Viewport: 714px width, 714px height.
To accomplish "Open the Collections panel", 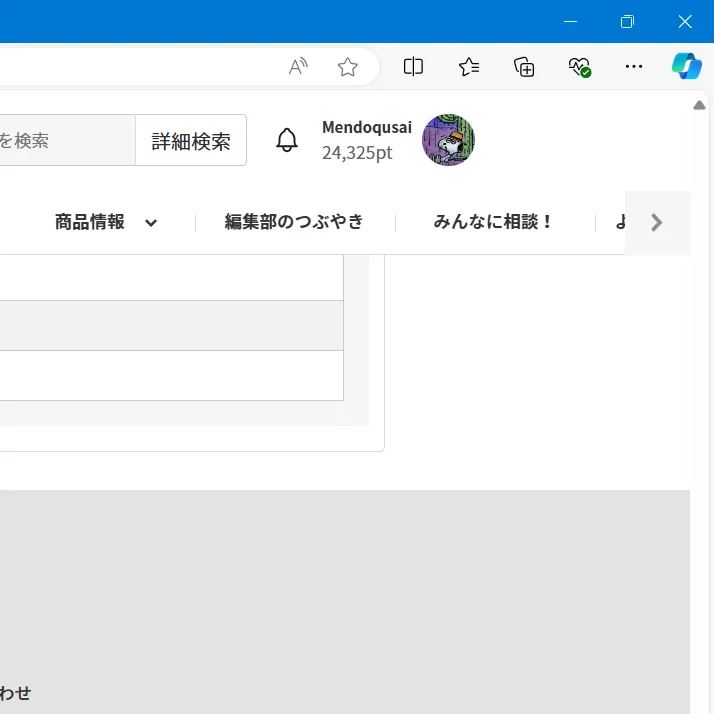I will coord(524,67).
